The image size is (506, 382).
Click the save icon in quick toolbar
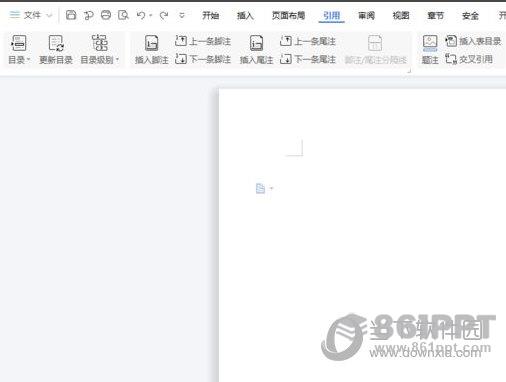click(71, 15)
